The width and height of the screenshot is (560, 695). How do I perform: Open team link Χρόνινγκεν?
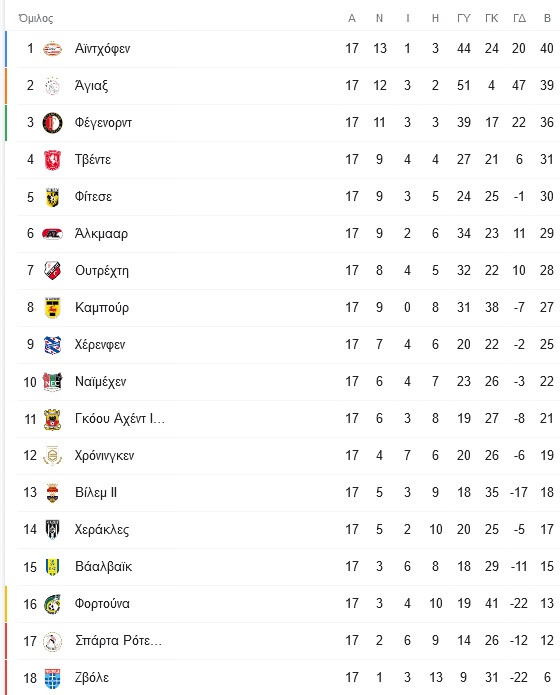pyautogui.click(x=105, y=456)
